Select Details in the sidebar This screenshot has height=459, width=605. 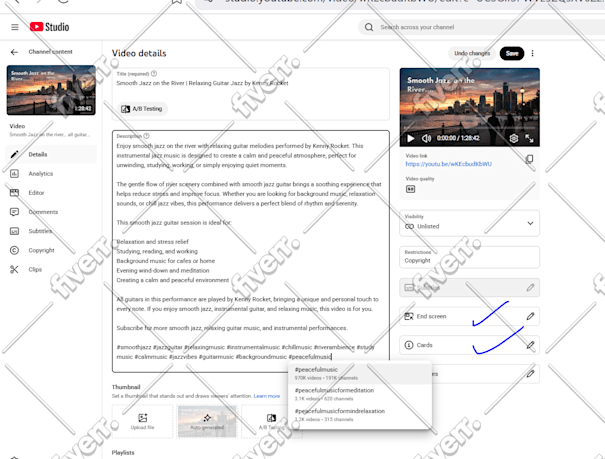[51, 154]
